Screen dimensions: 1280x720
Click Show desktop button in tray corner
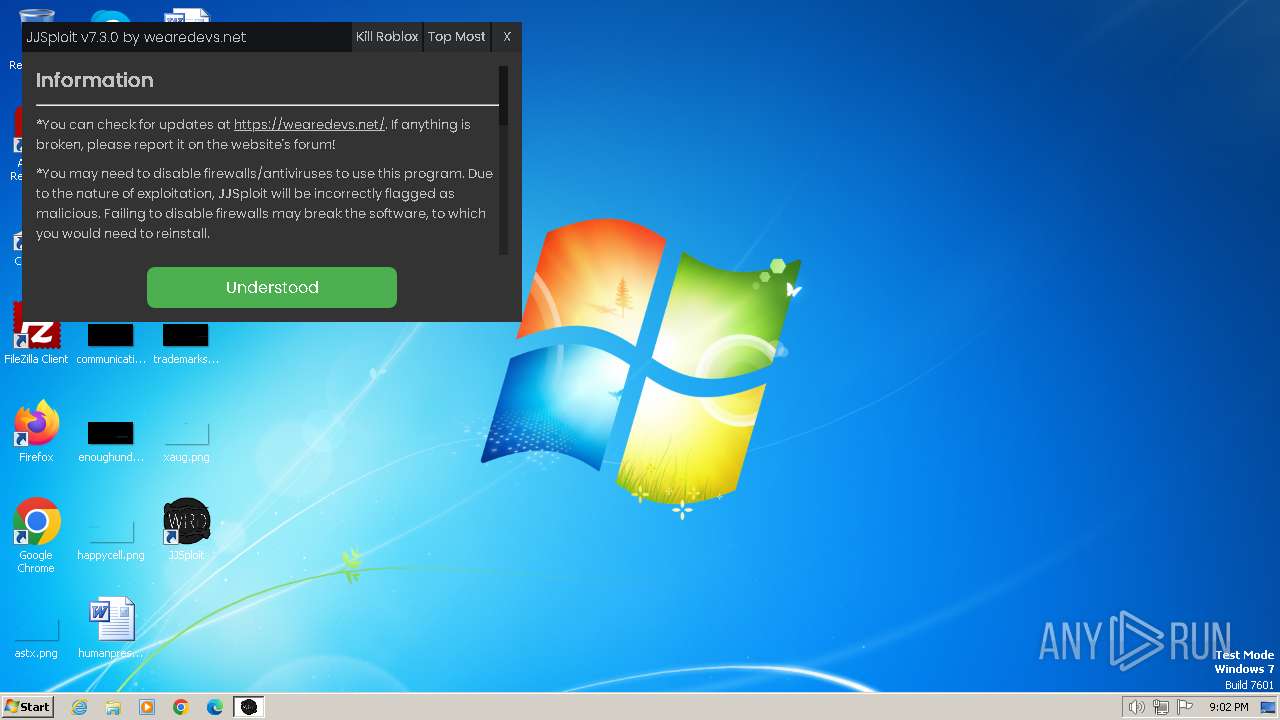tap(1268, 707)
